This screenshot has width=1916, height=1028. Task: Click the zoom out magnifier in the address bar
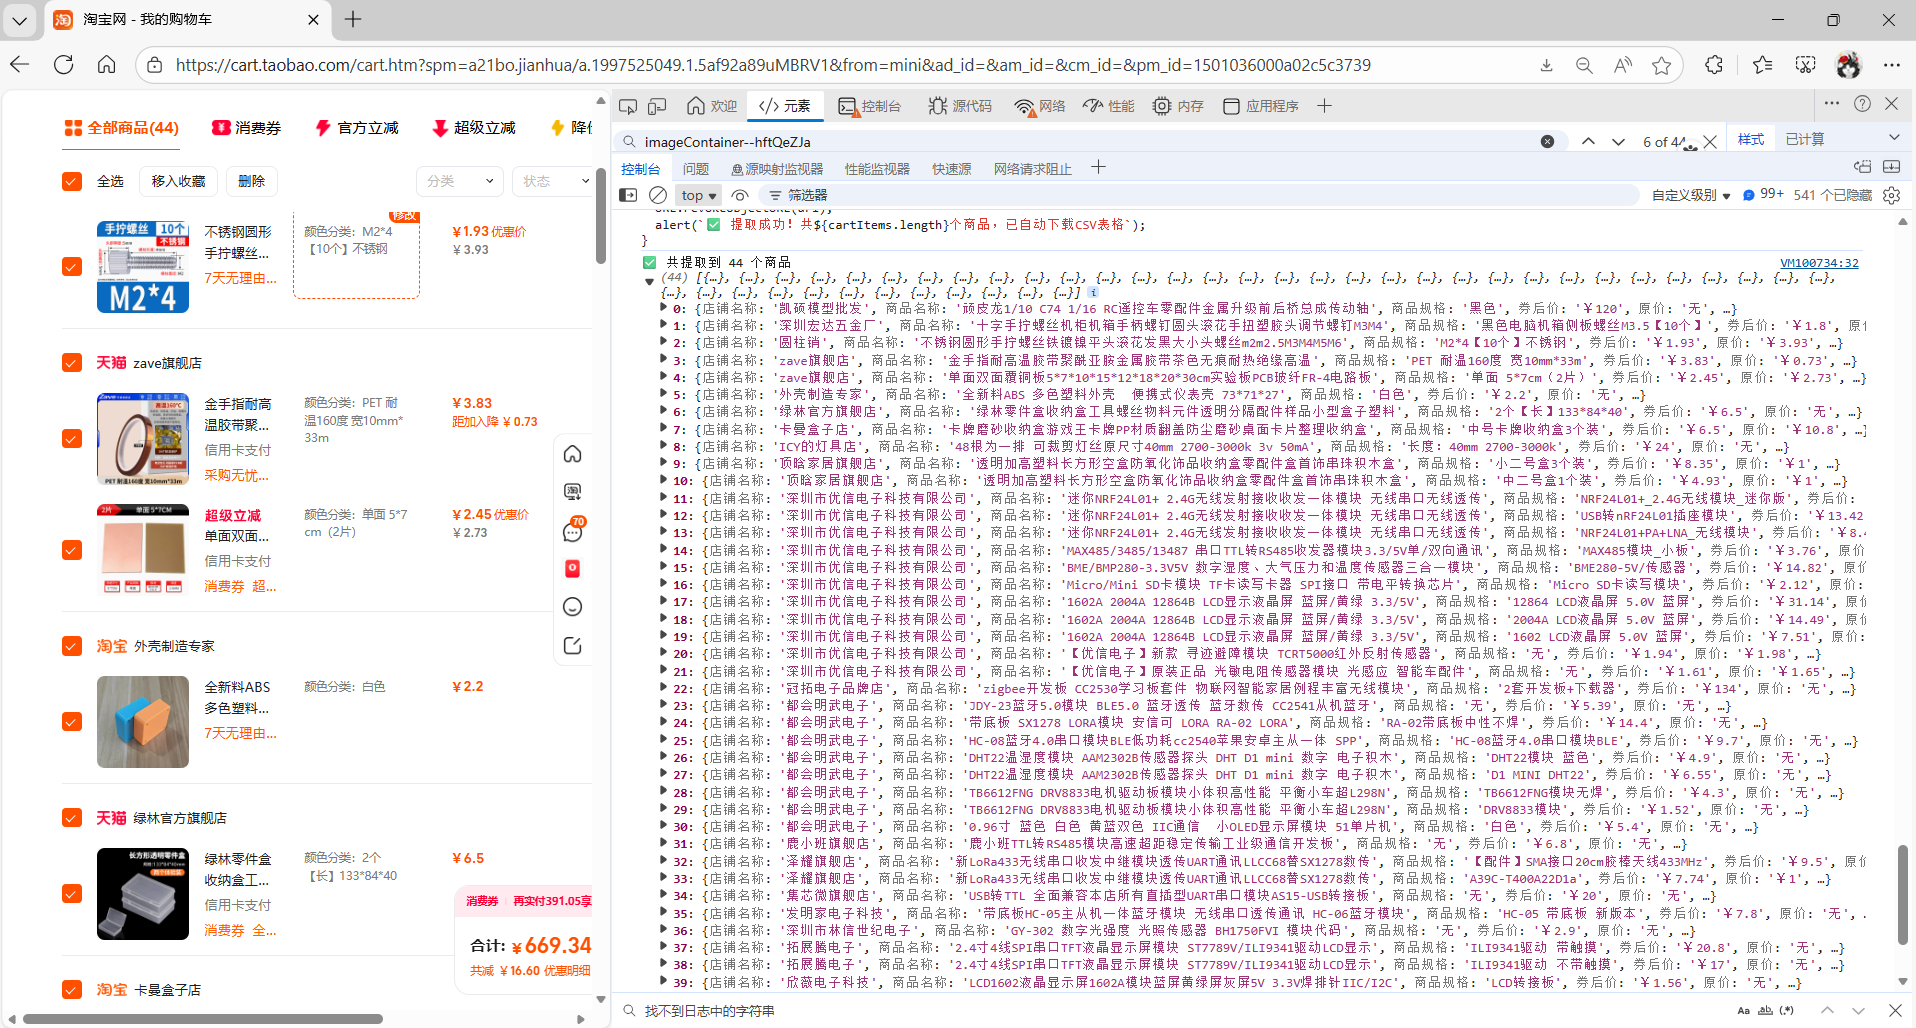click(x=1584, y=65)
